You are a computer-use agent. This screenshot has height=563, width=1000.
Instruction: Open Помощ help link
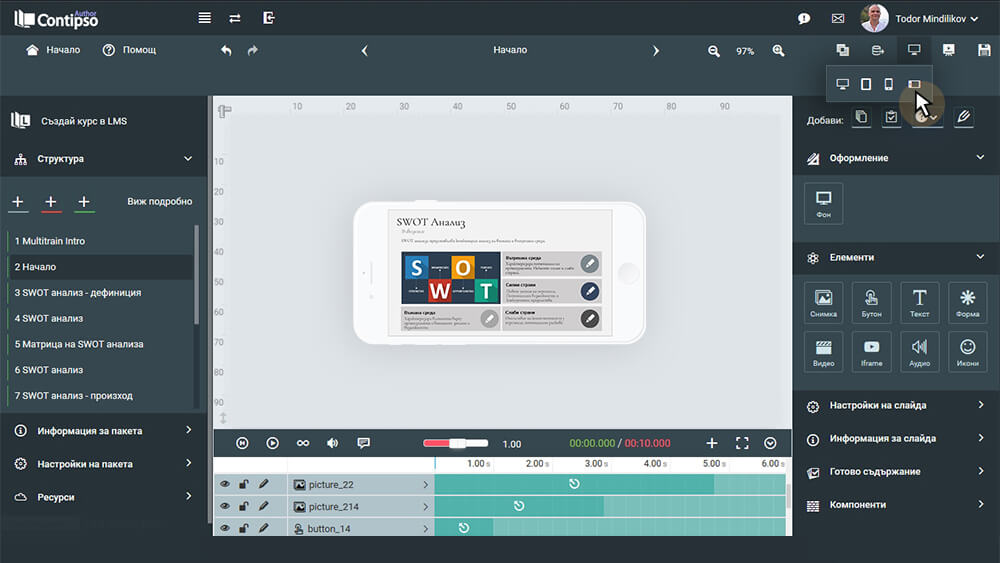click(129, 50)
